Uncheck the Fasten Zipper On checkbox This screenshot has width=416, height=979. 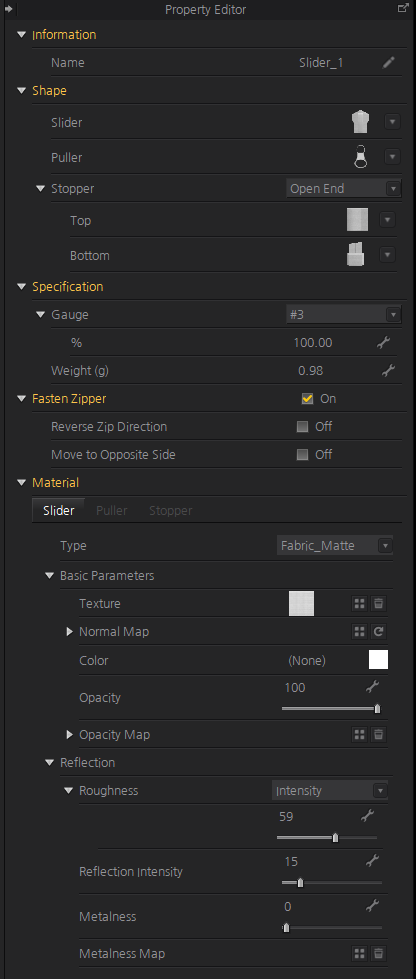point(307,399)
